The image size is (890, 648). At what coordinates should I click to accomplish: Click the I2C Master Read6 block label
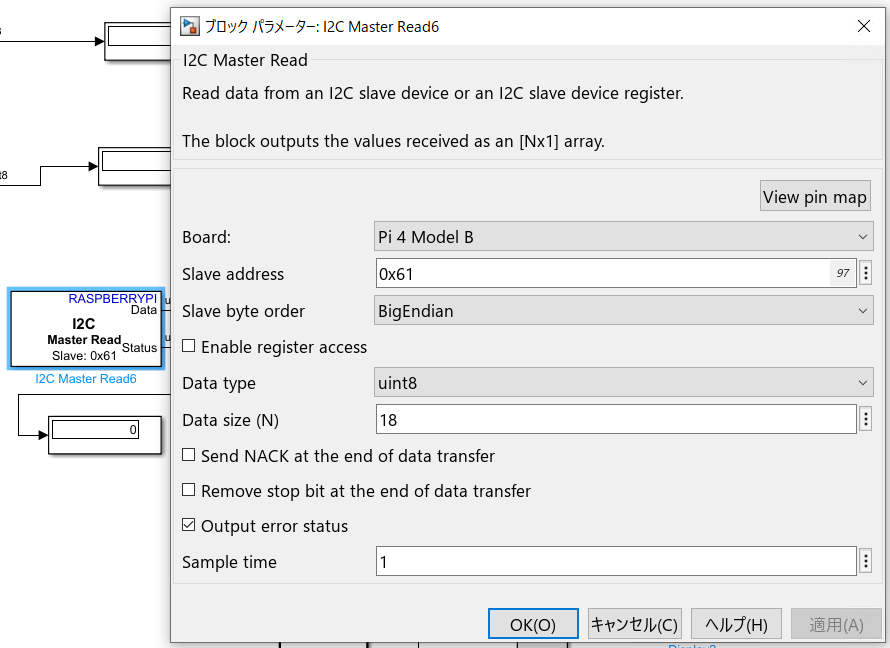tap(86, 378)
